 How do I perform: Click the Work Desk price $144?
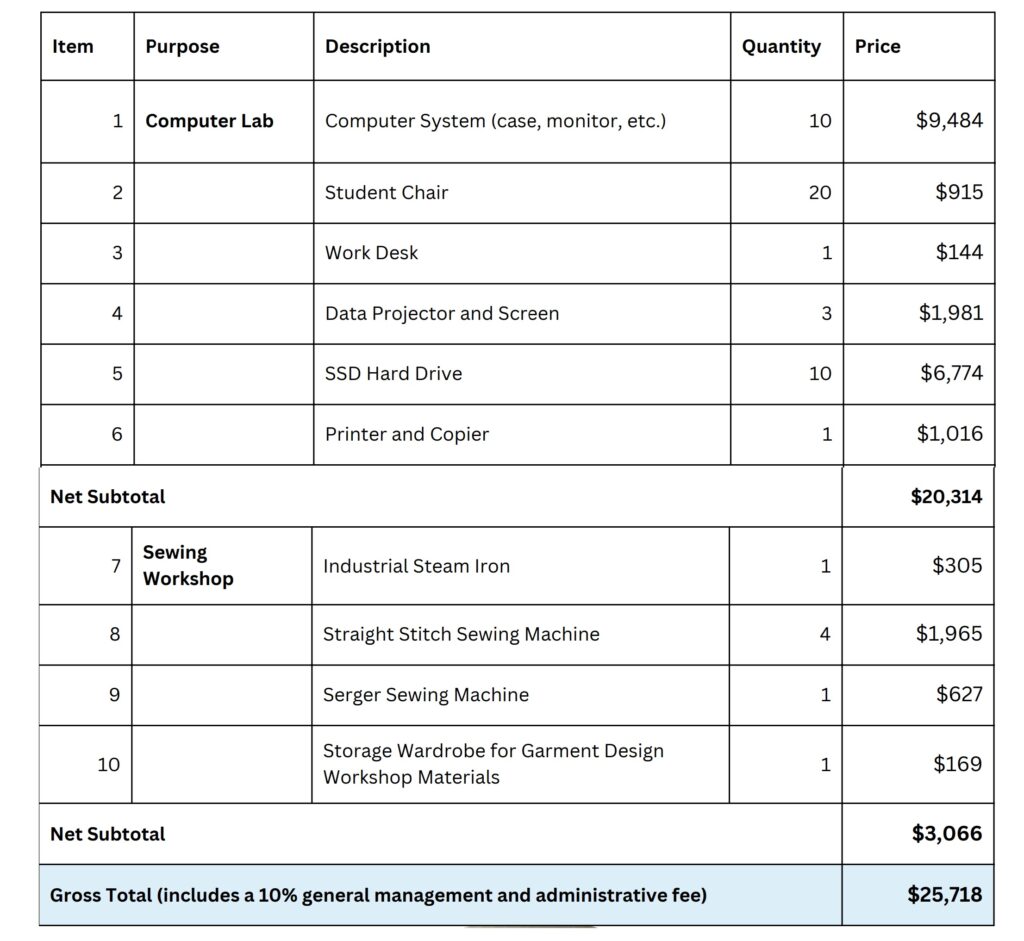pyautogui.click(x=959, y=252)
